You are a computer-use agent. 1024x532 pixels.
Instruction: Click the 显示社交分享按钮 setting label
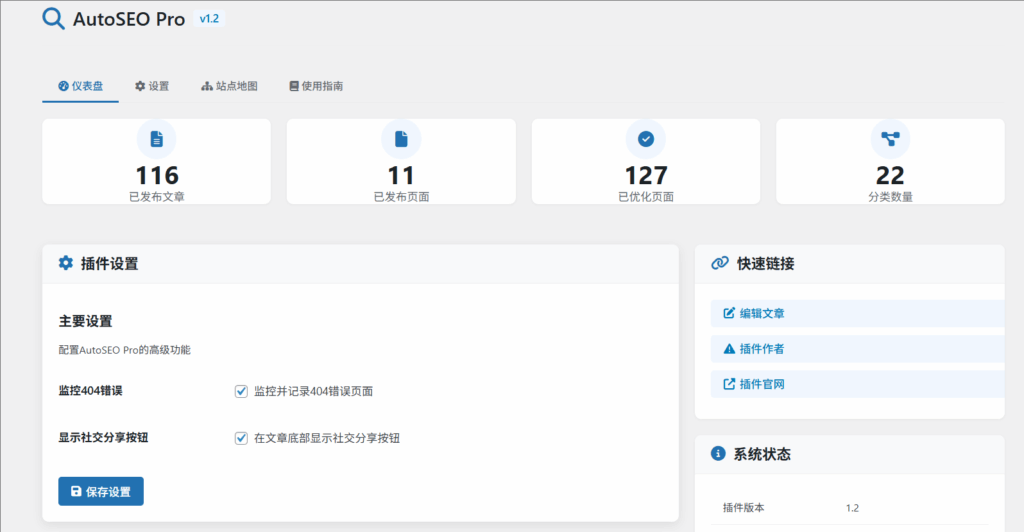click(x=103, y=437)
